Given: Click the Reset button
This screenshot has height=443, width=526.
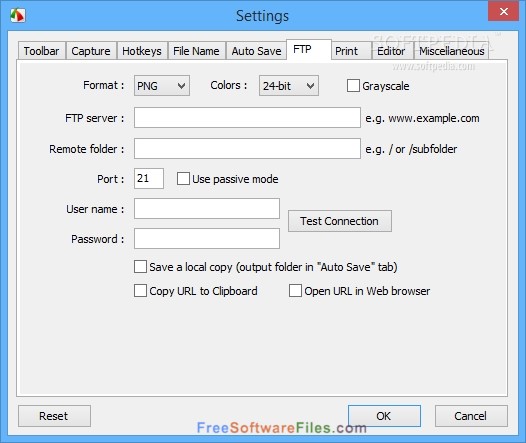Looking at the screenshot, I should click(x=54, y=416).
